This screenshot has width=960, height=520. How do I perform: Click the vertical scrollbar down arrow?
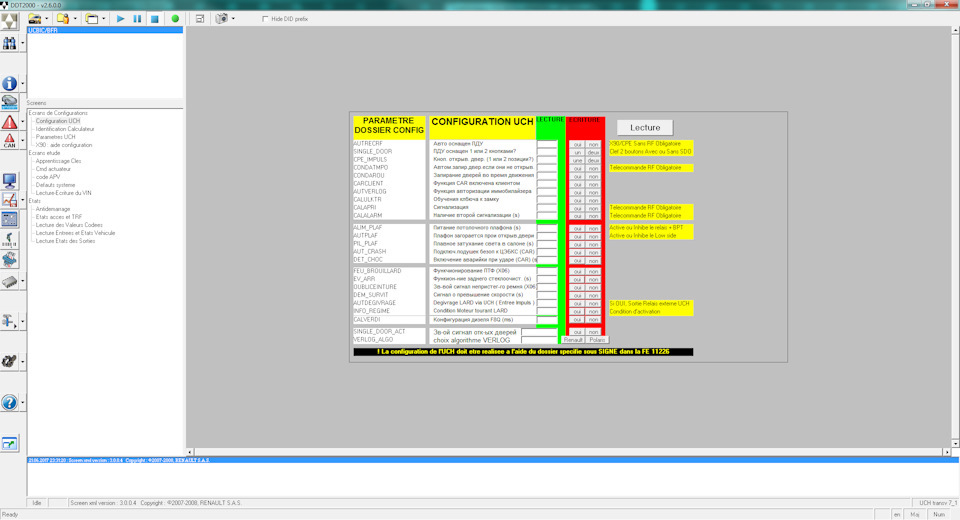(955, 443)
